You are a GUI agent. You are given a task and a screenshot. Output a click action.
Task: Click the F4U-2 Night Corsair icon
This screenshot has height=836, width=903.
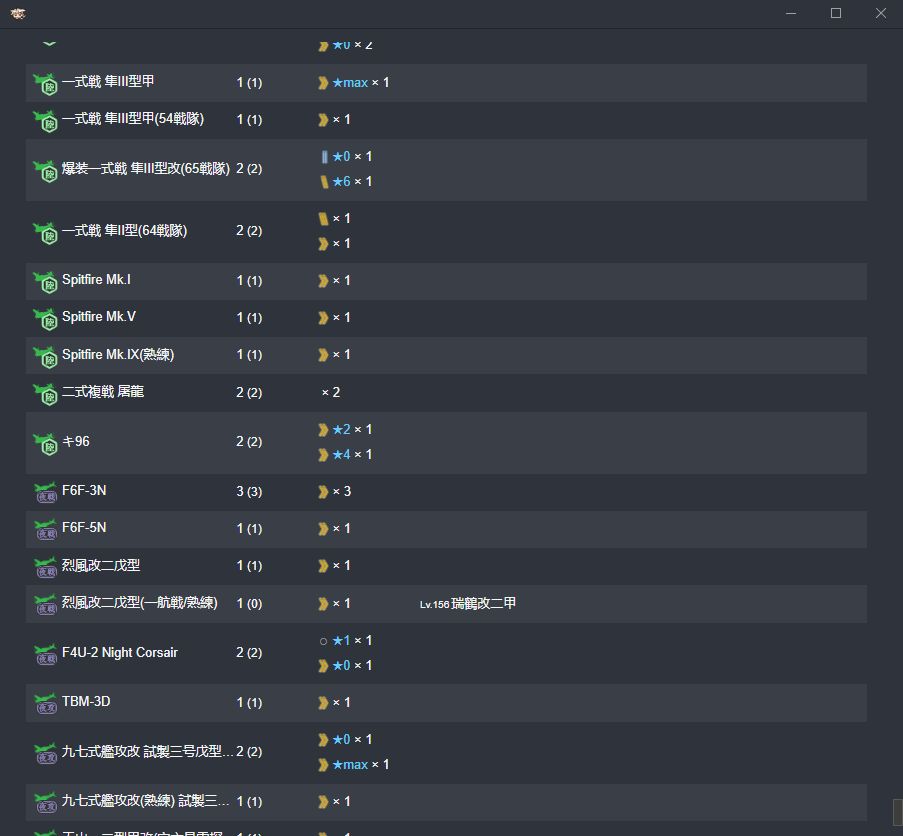click(45, 653)
